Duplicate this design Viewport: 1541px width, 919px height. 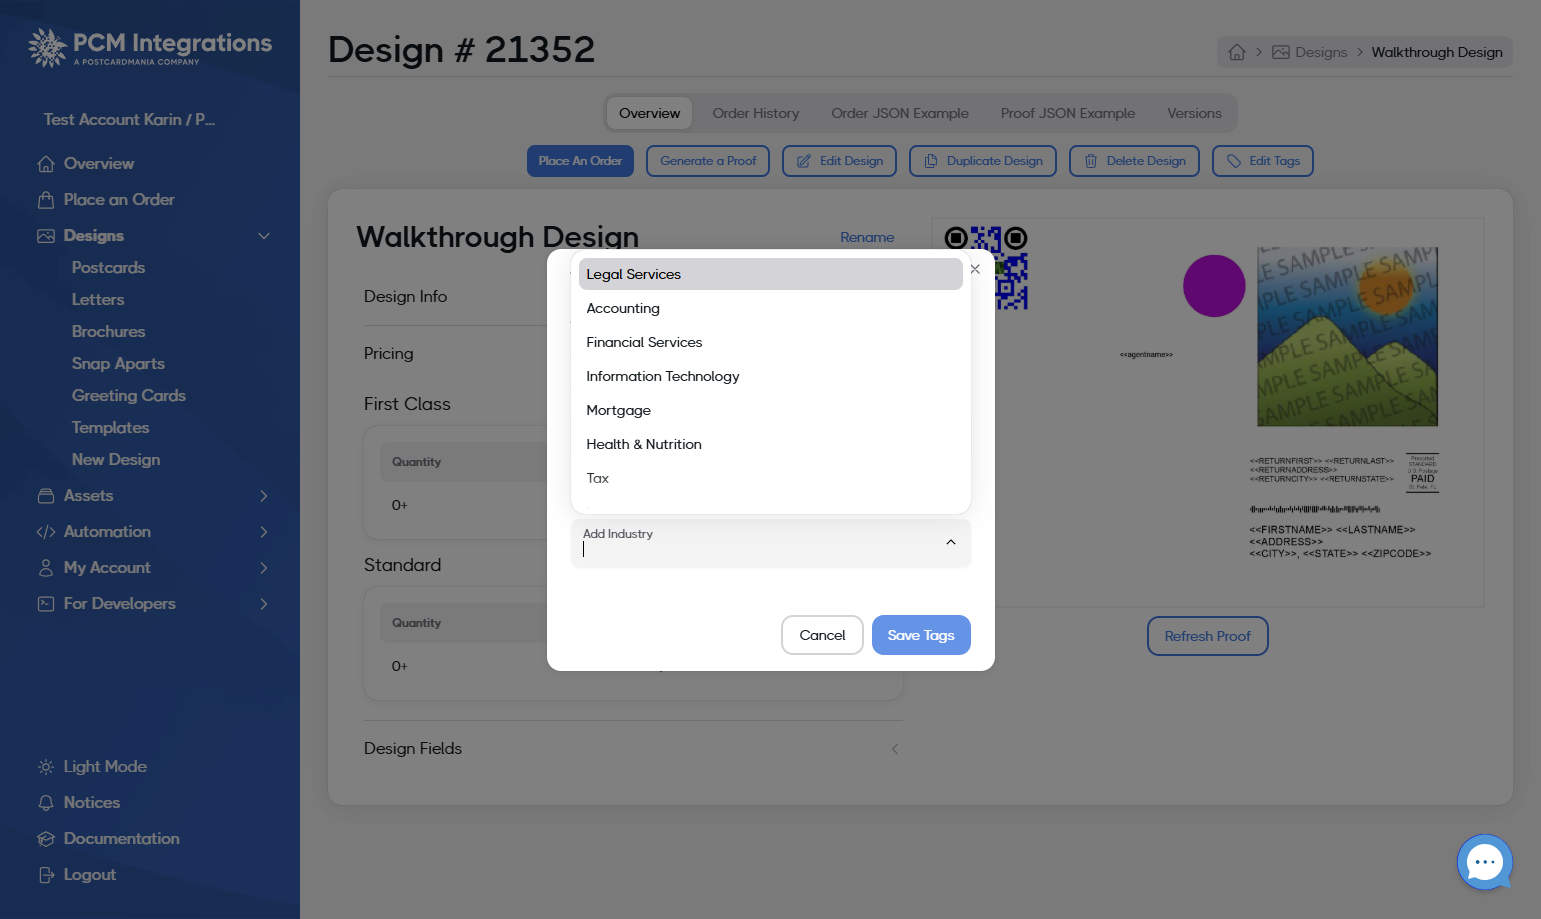983,161
